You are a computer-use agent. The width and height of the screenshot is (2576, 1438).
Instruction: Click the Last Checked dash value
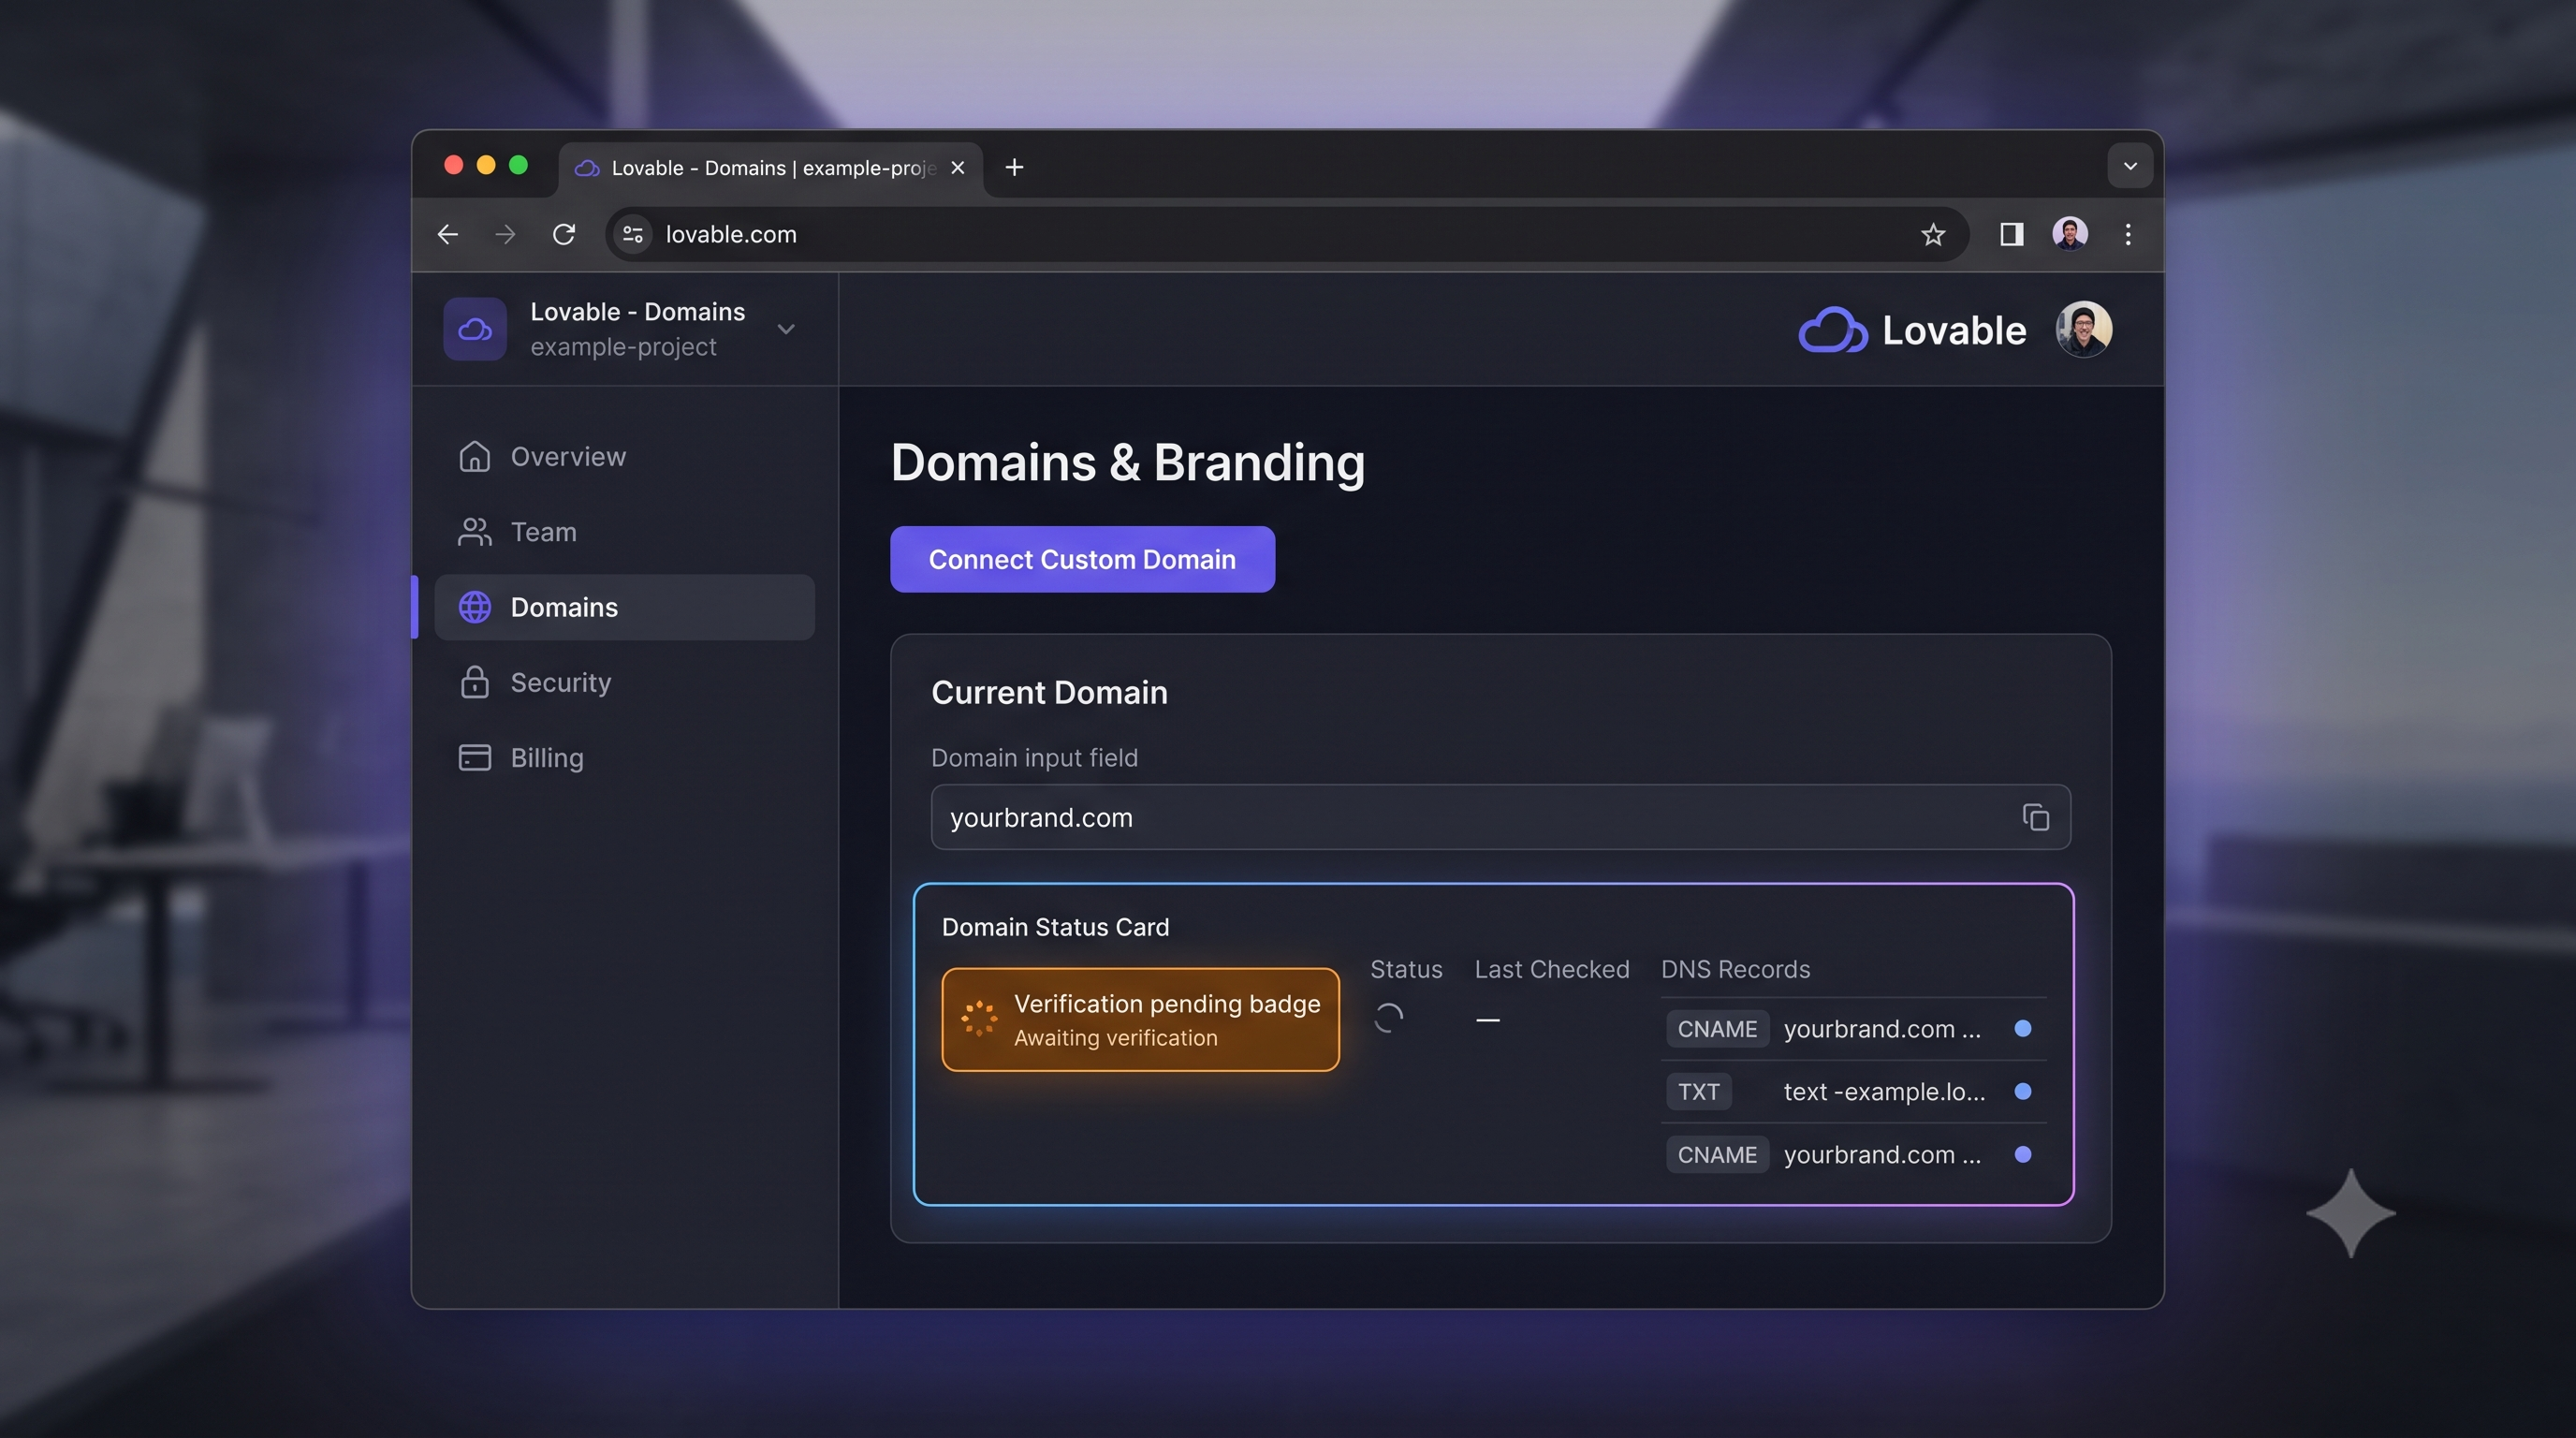tap(1487, 1020)
